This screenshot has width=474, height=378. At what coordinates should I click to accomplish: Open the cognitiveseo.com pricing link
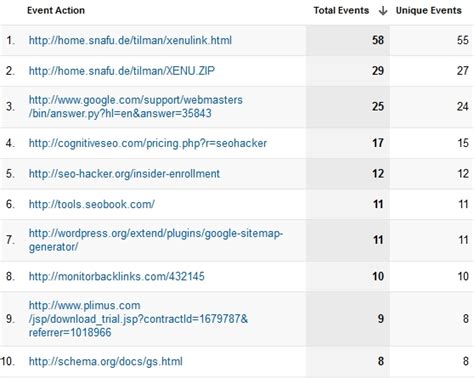(x=148, y=143)
